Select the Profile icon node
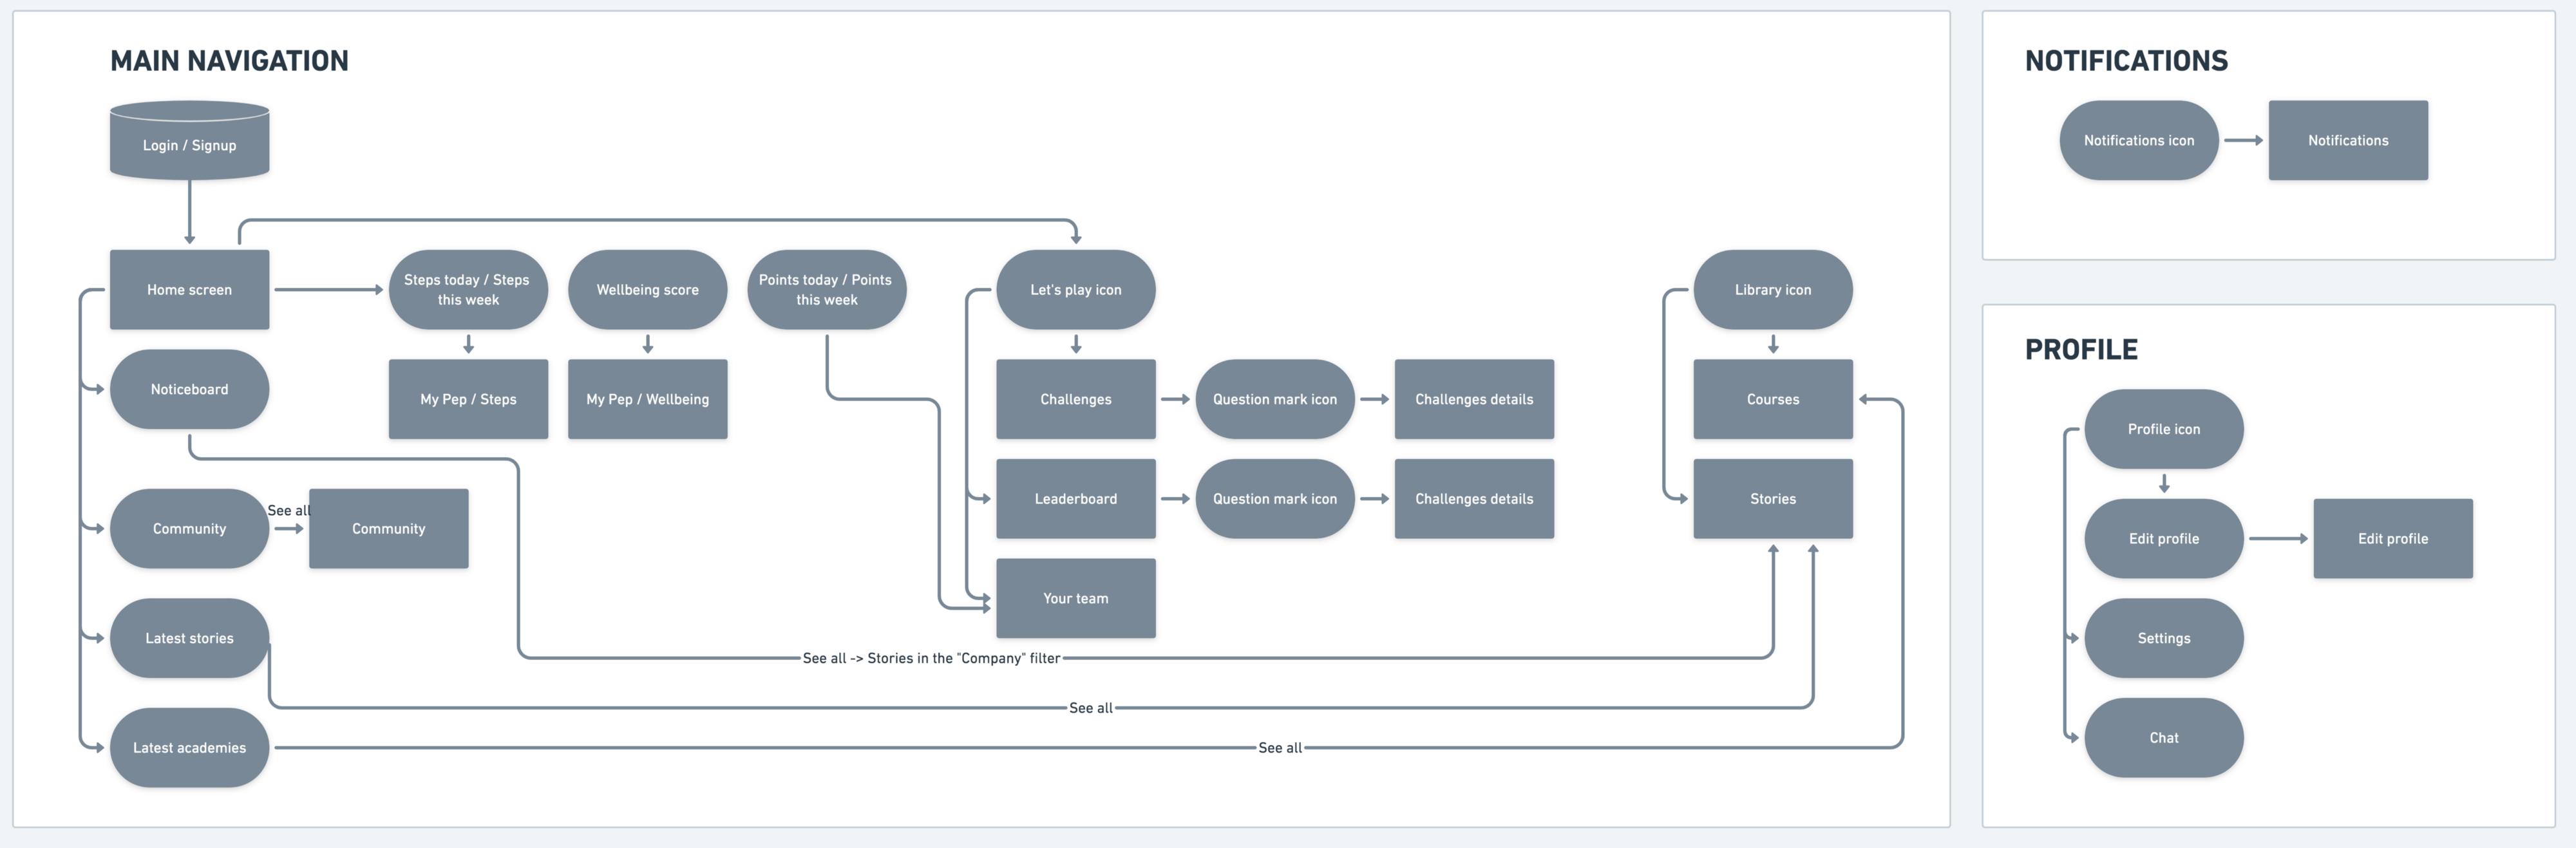 pos(2163,429)
